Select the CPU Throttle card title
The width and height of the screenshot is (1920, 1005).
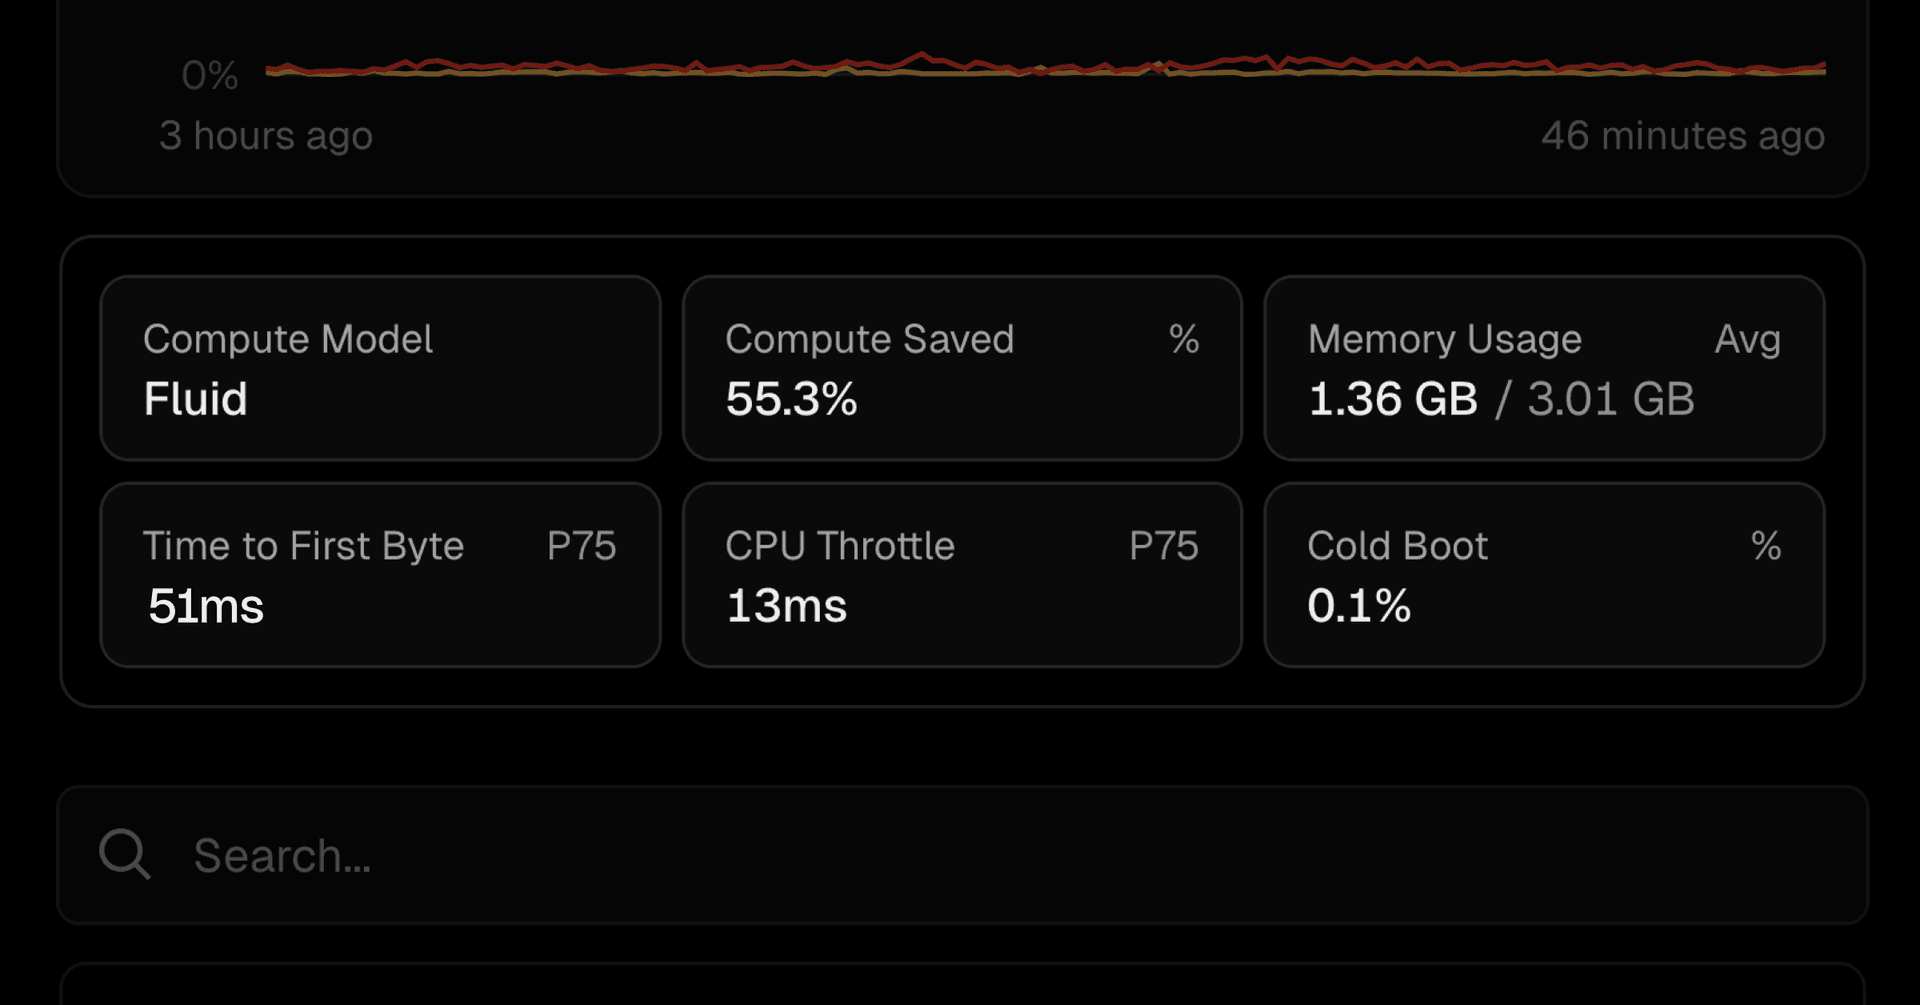tap(839, 546)
